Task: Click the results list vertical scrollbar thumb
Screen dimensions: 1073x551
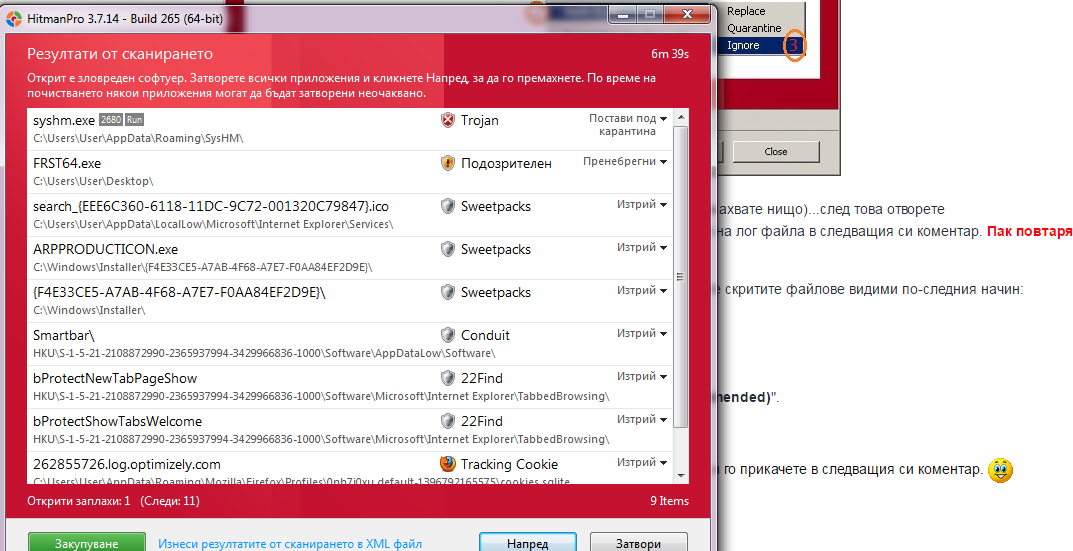Action: pyautogui.click(x=680, y=277)
